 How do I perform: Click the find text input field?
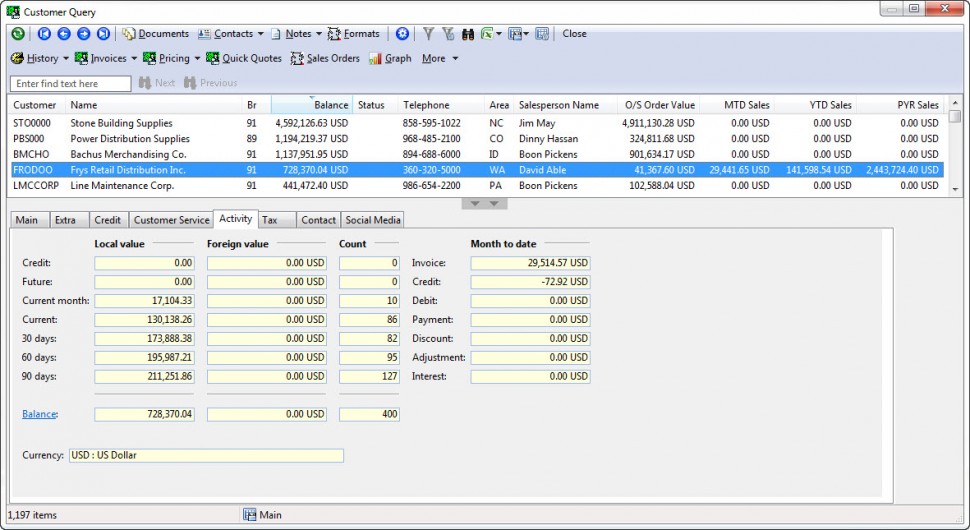tap(71, 83)
